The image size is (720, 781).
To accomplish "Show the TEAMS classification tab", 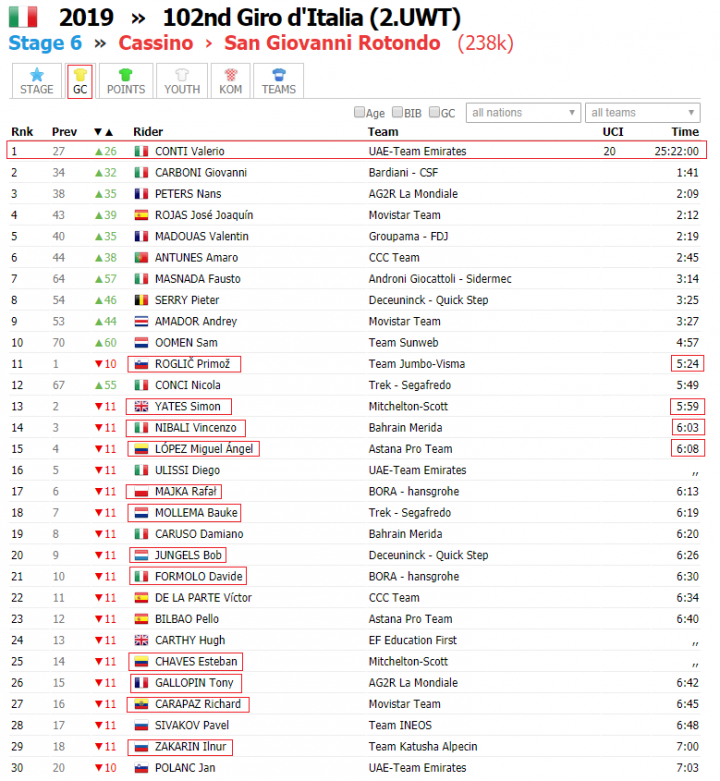I will pyautogui.click(x=279, y=81).
